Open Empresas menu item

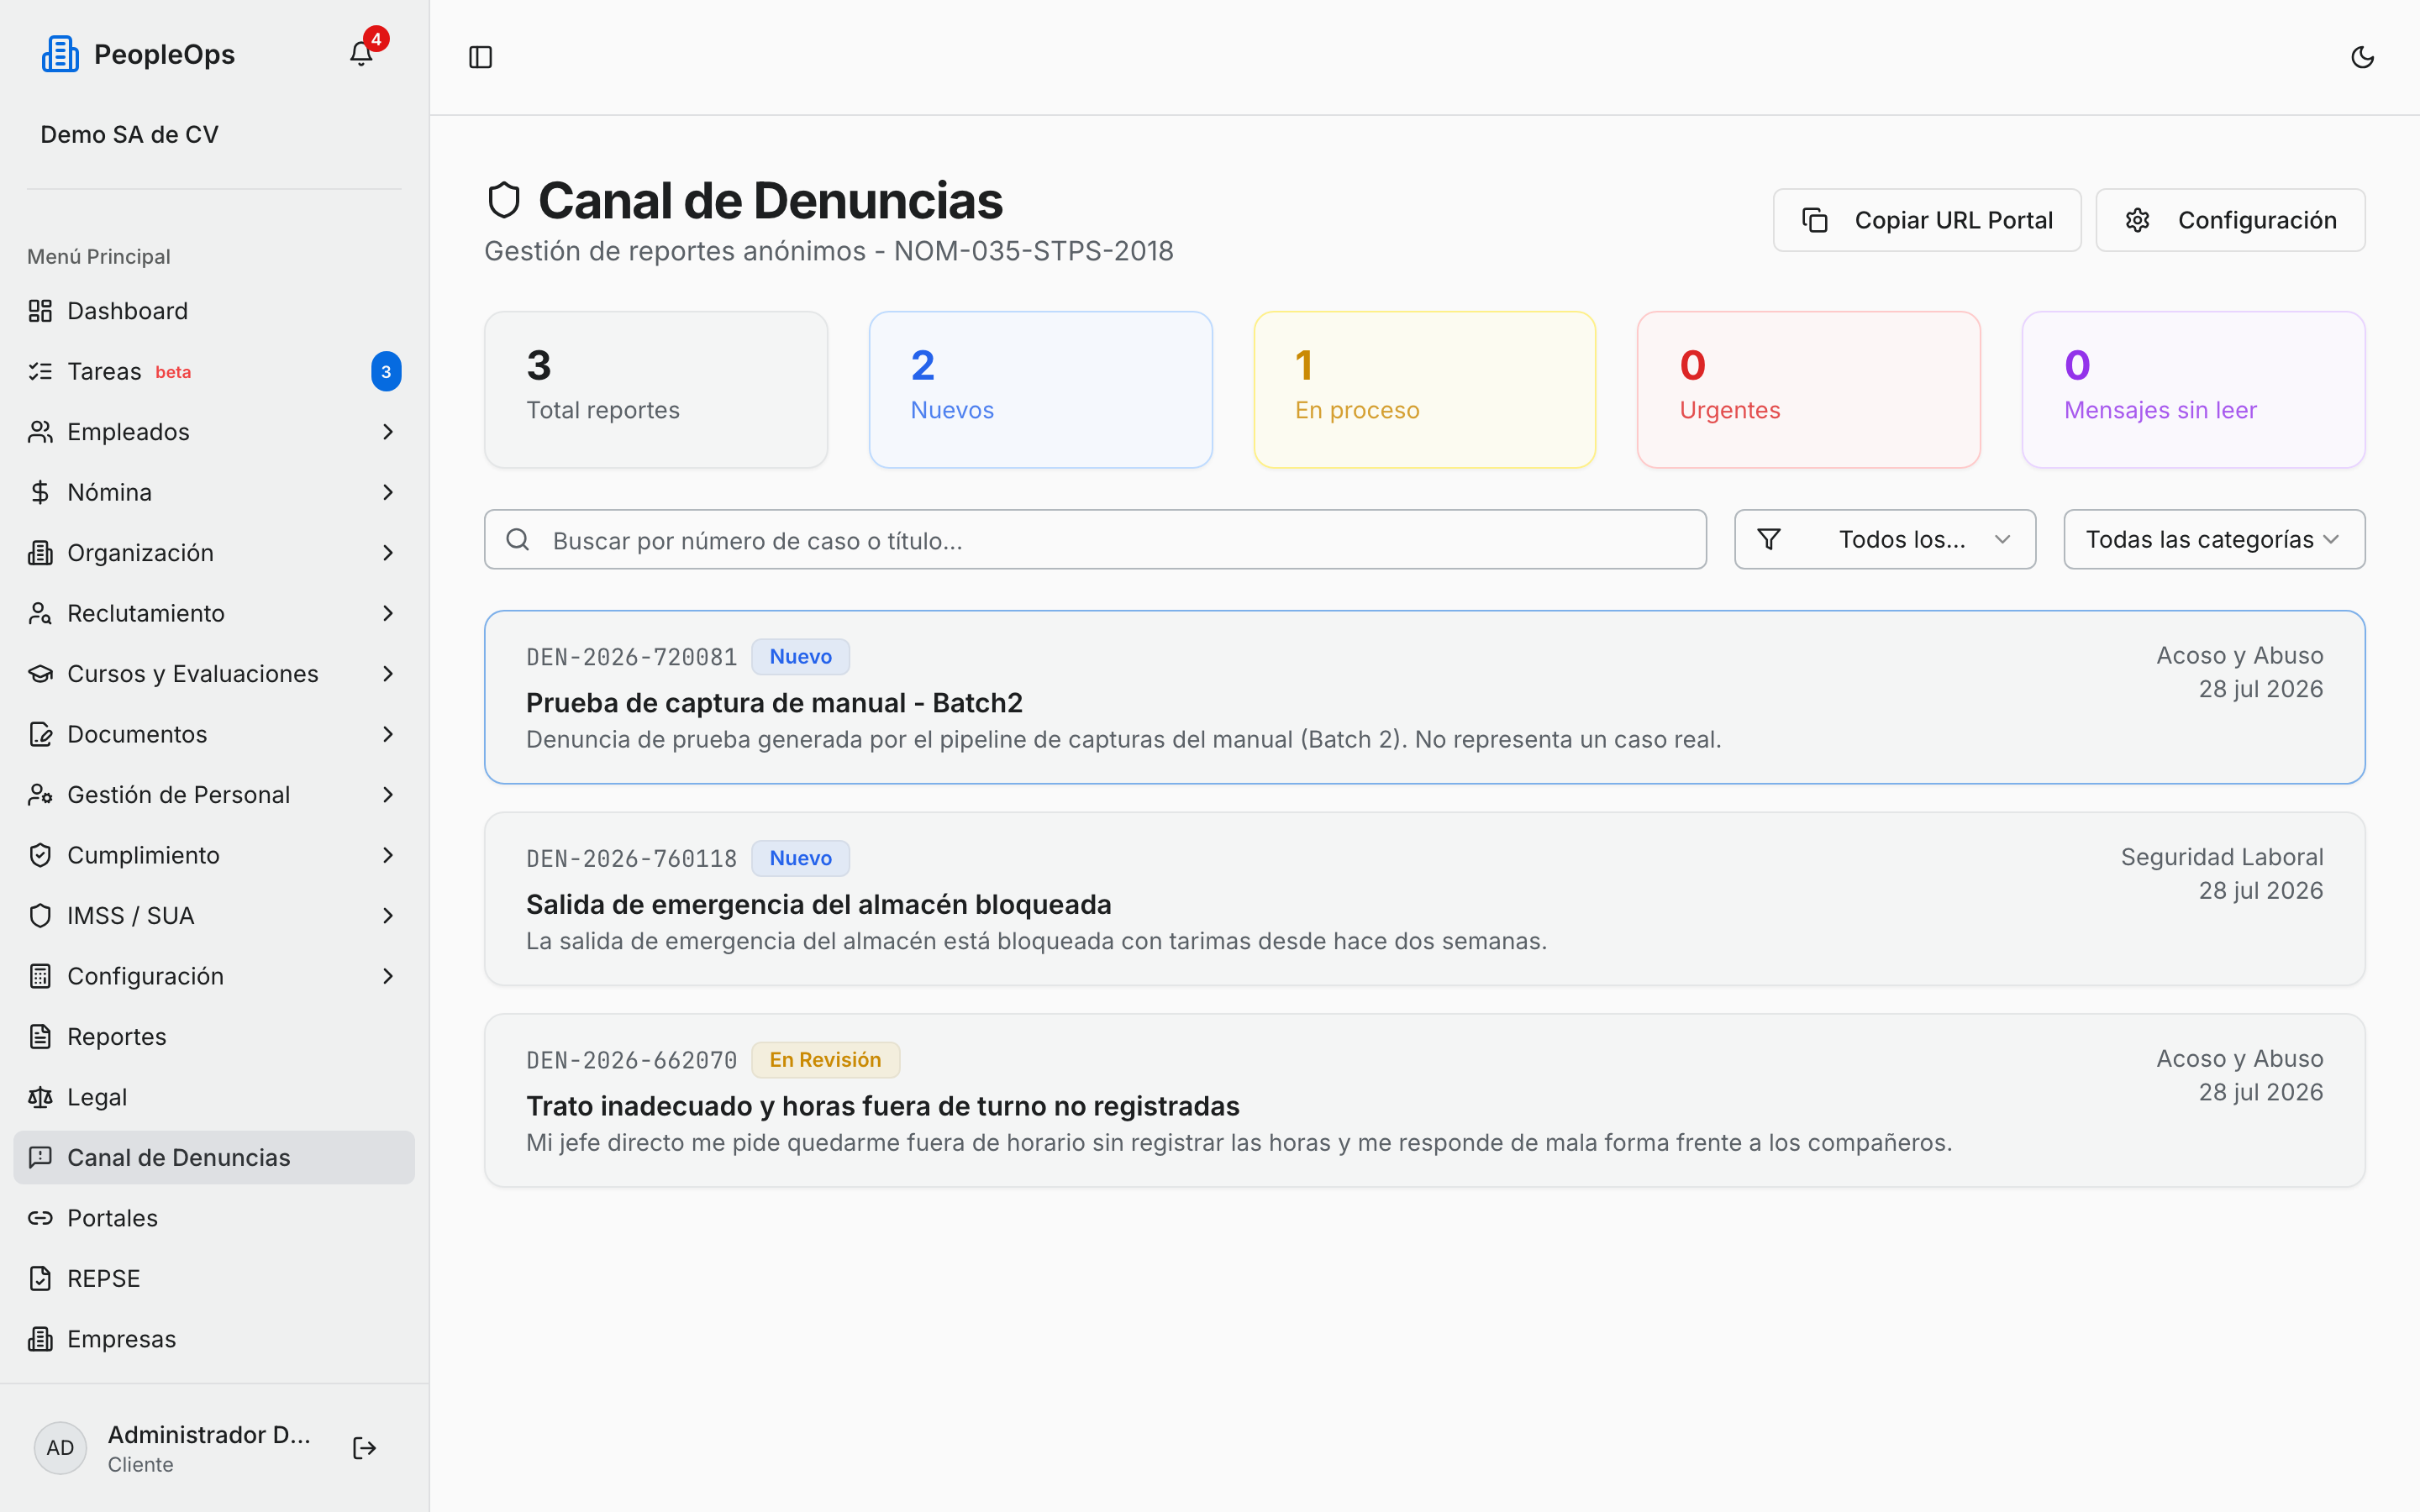pyautogui.click(x=214, y=1339)
